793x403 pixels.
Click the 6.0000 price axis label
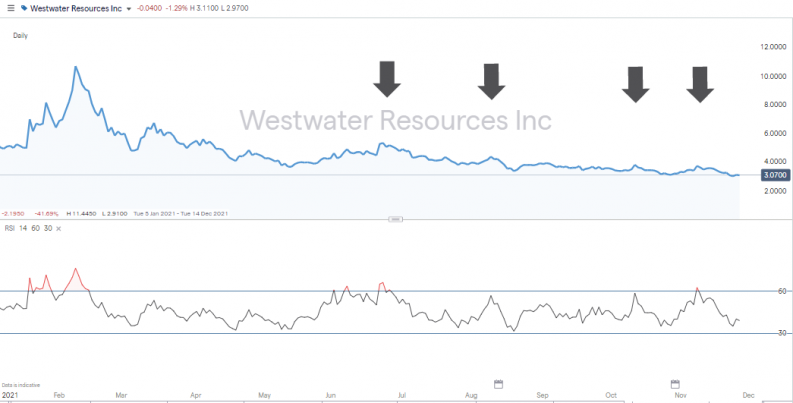[773, 133]
